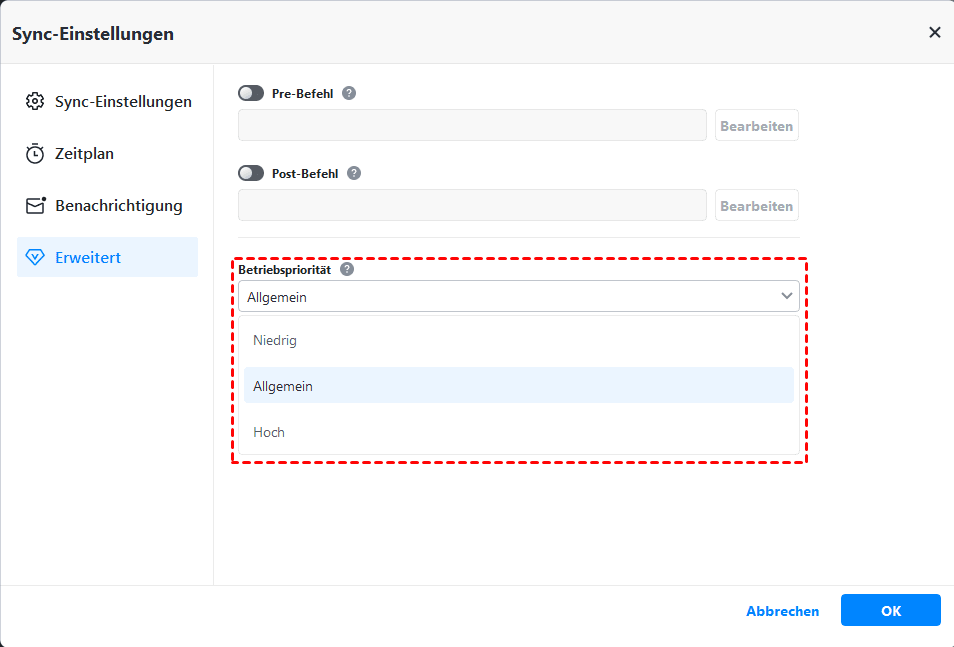Click the envelope icon for Benachrichtigung
This screenshot has width=954, height=647.
(36, 206)
